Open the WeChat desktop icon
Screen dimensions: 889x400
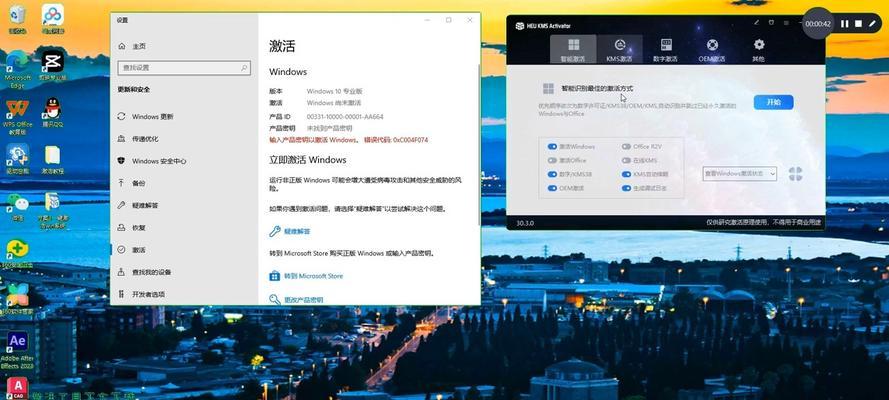pos(18,207)
